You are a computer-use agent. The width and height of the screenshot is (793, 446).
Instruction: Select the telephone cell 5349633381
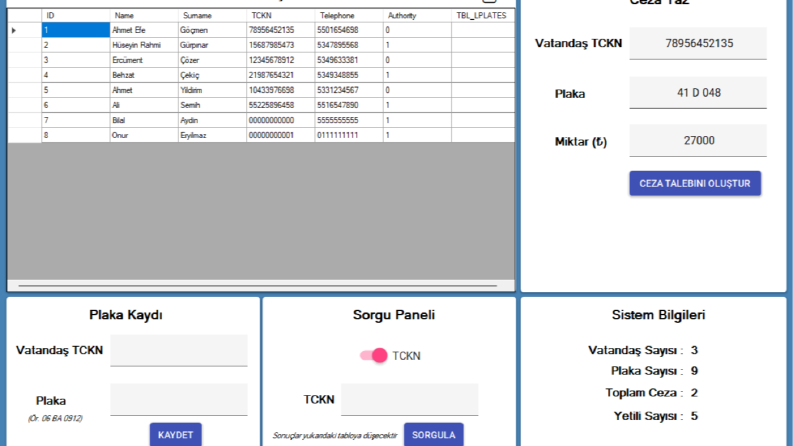click(348, 60)
